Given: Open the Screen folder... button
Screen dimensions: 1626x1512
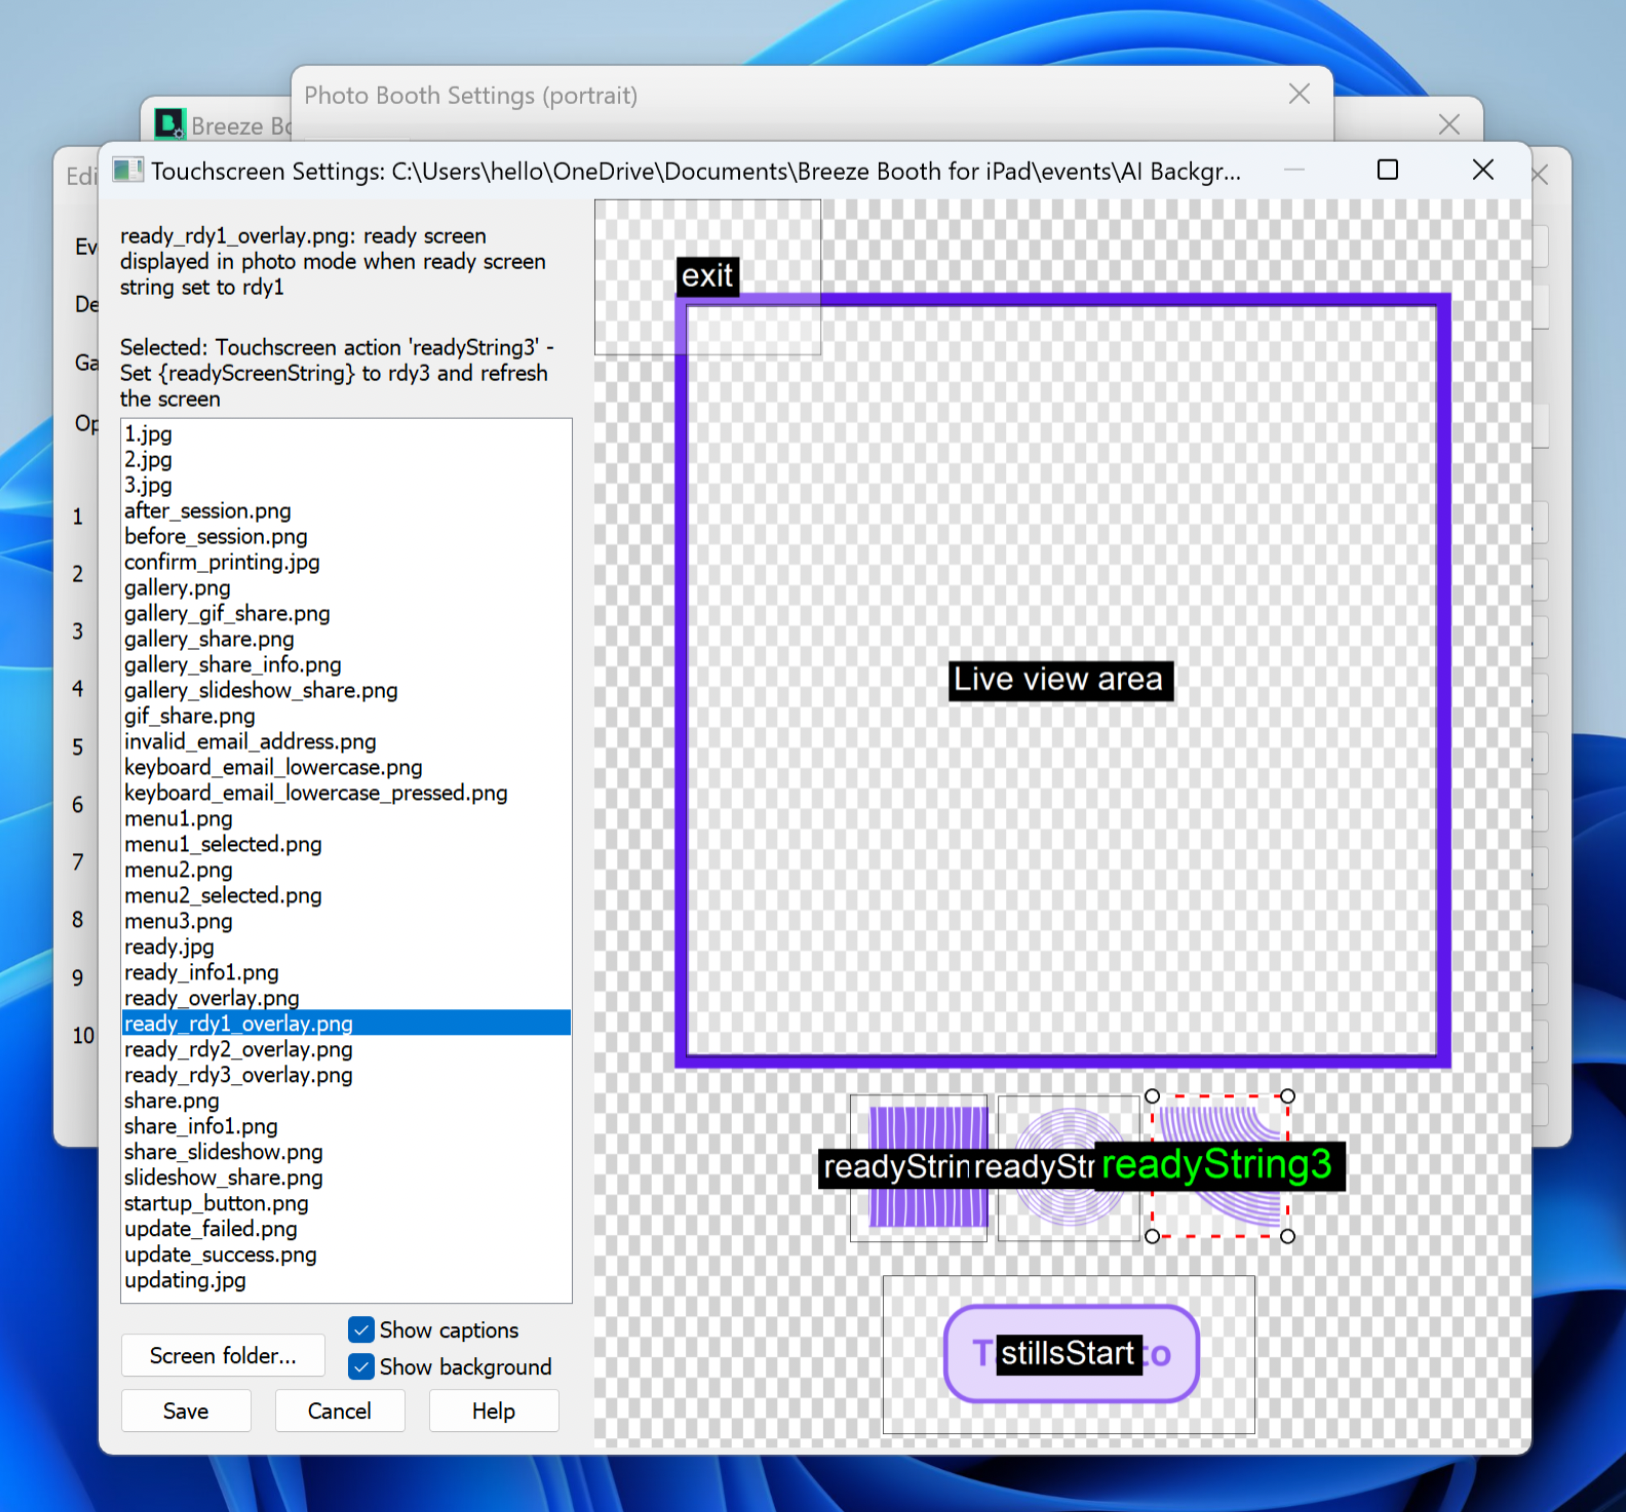Looking at the screenshot, I should (x=222, y=1356).
